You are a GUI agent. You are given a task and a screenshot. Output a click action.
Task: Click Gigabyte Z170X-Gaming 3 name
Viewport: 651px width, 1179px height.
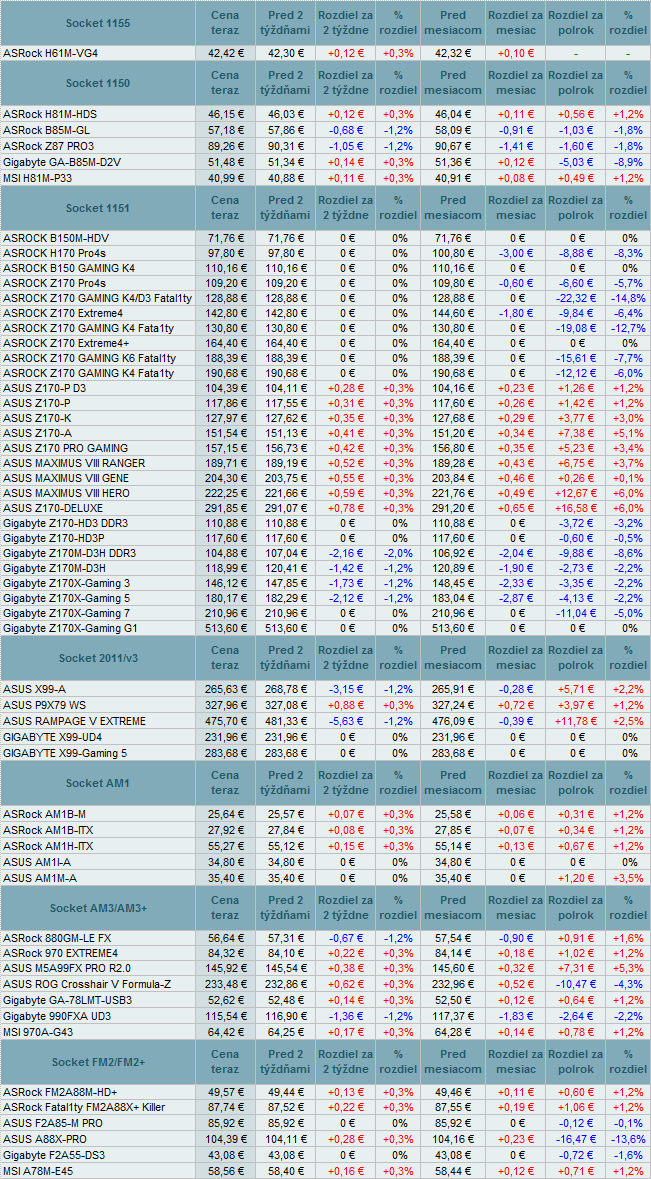click(66, 583)
